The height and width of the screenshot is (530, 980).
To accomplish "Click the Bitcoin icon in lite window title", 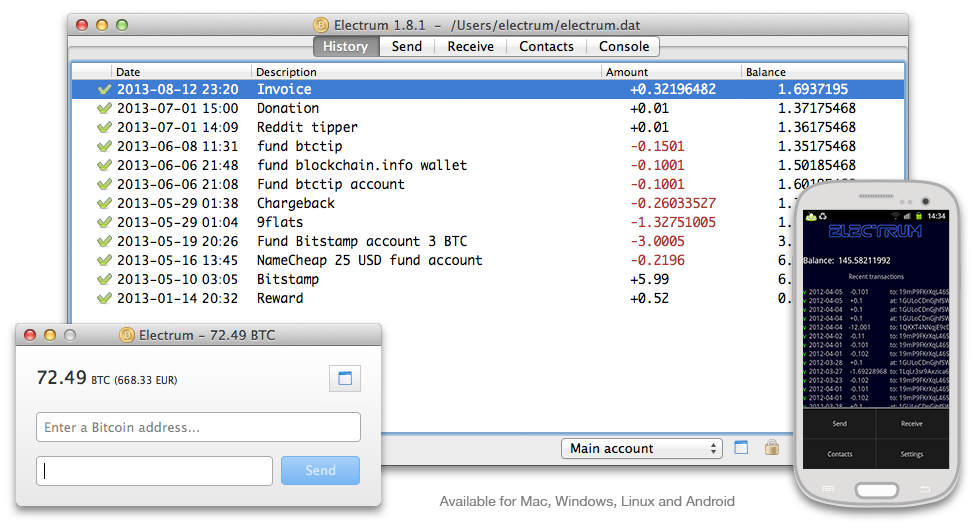I will click(127, 335).
